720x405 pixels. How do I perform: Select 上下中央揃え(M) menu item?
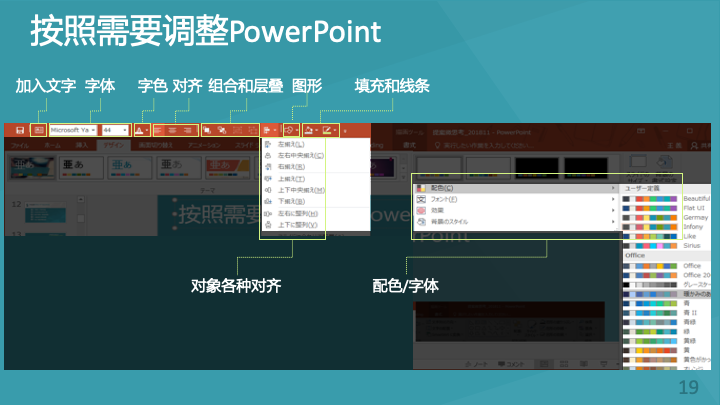click(315, 190)
